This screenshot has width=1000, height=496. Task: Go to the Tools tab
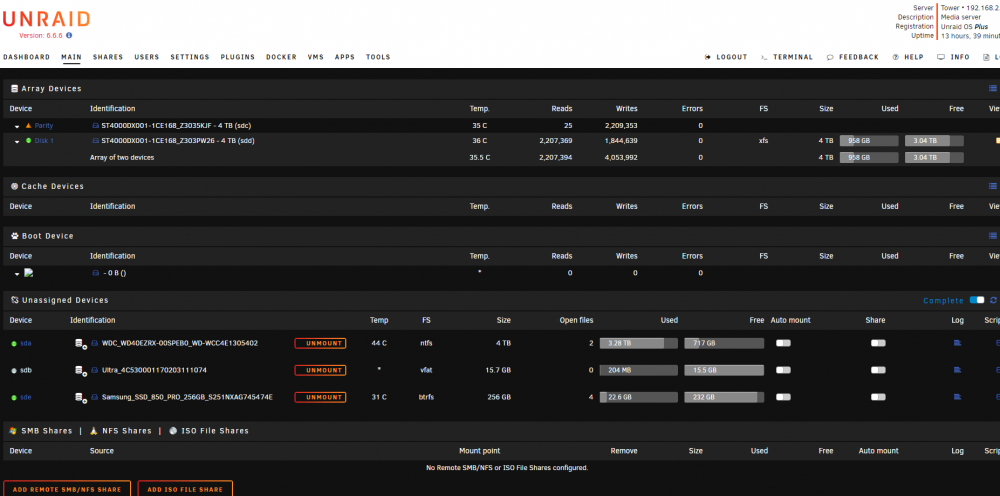pyautogui.click(x=378, y=57)
